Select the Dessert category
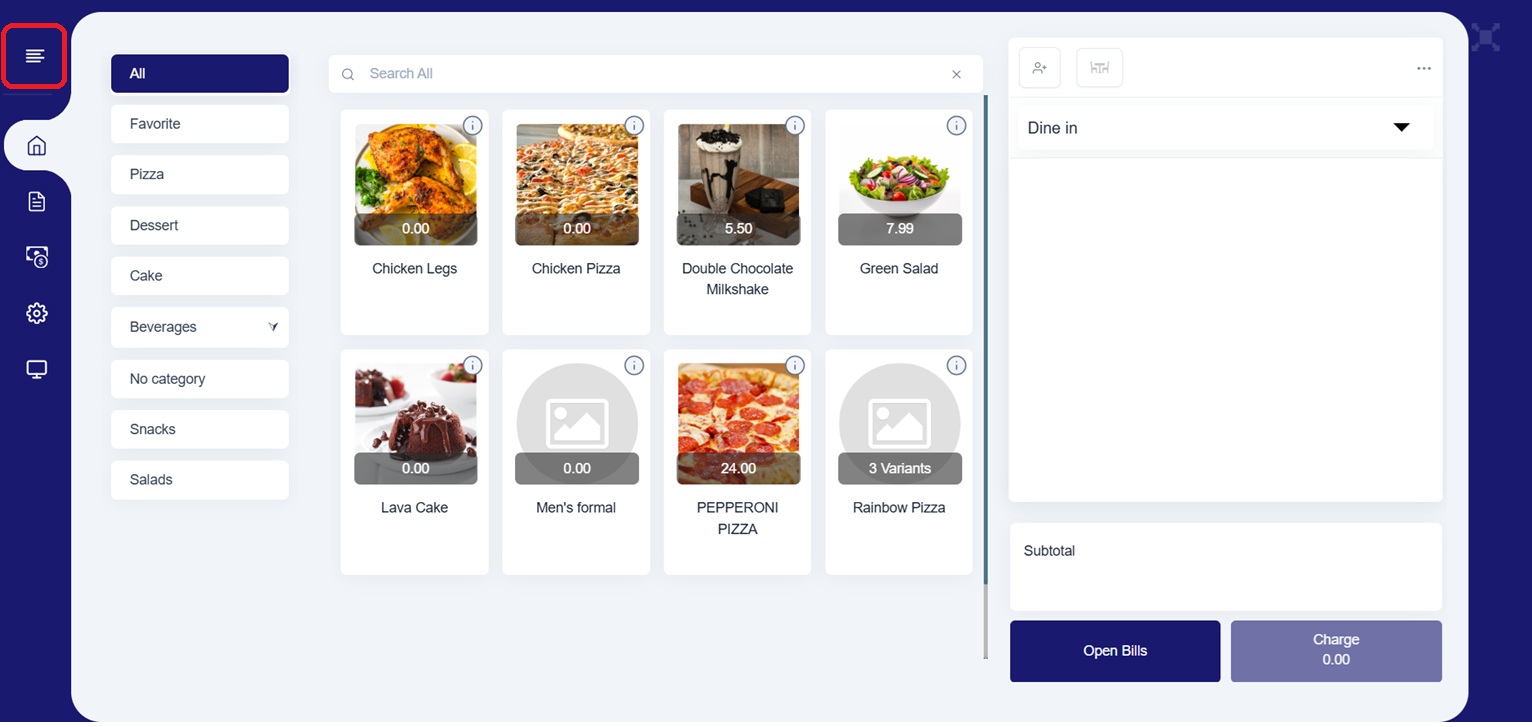Image resolution: width=1532 pixels, height=727 pixels. click(200, 226)
